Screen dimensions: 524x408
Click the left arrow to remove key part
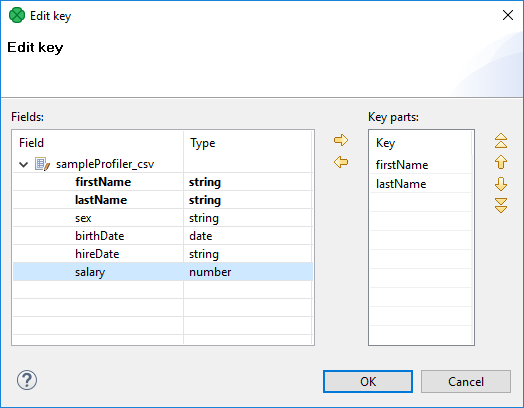pyautogui.click(x=341, y=162)
